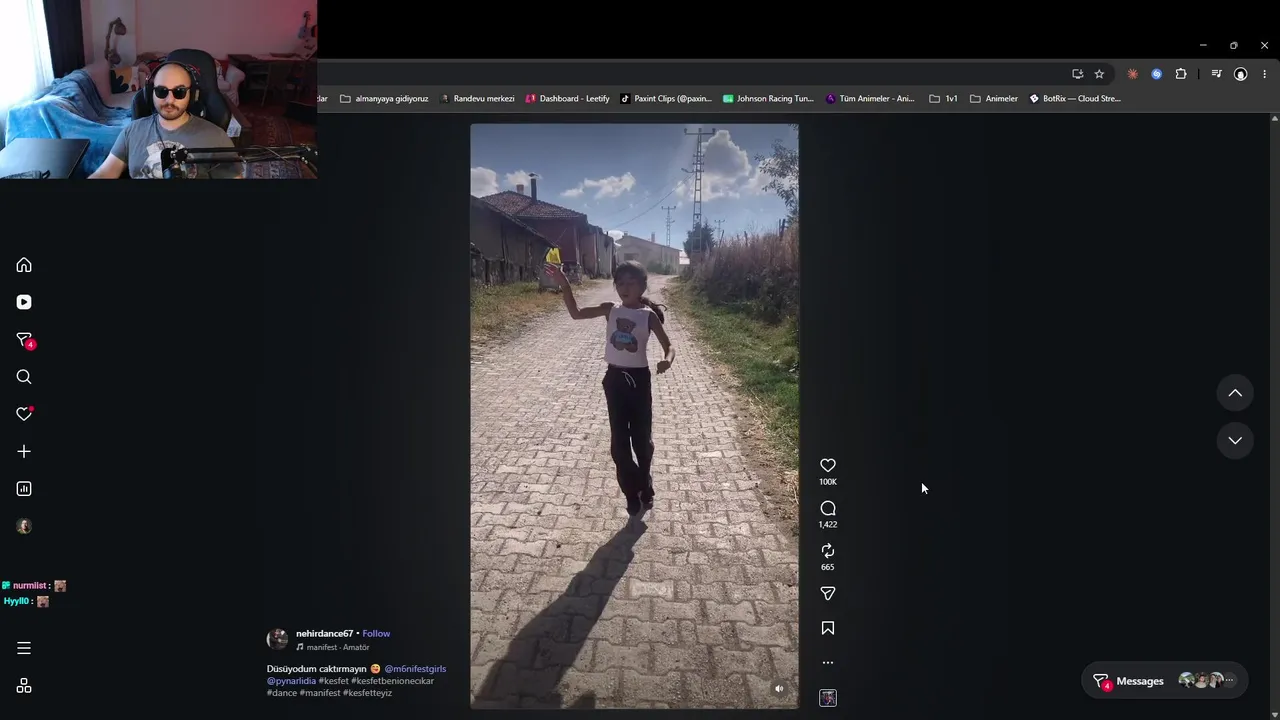
Task: Go to Instagram Home from sidebar
Action: click(24, 265)
